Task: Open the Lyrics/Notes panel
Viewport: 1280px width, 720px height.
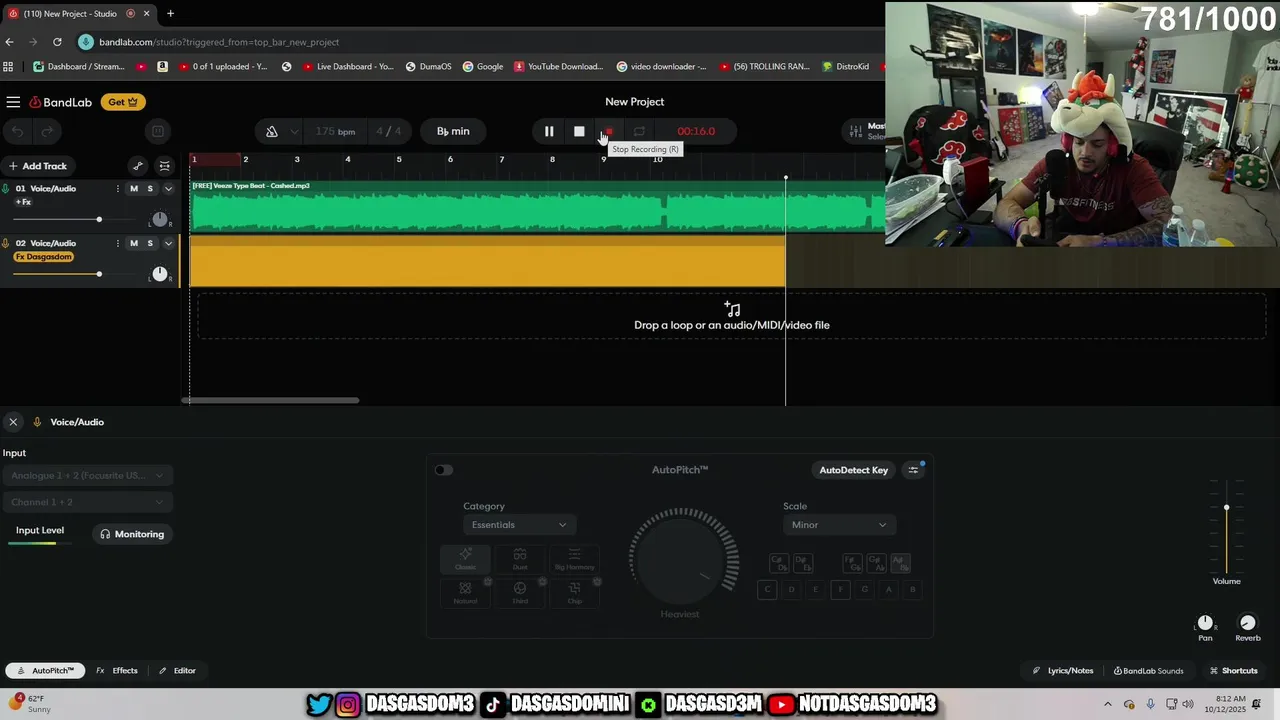Action: (1063, 671)
